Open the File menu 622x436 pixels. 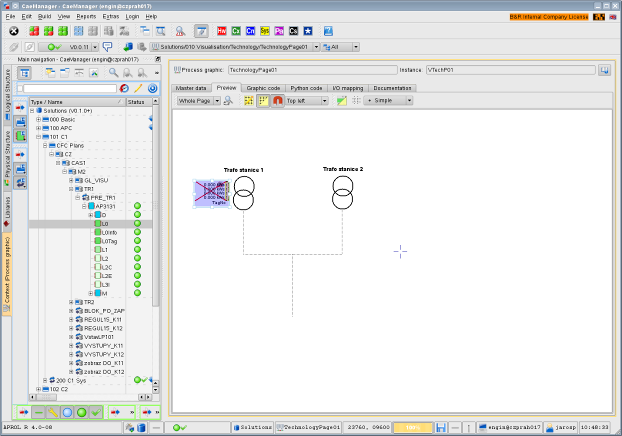10,17
